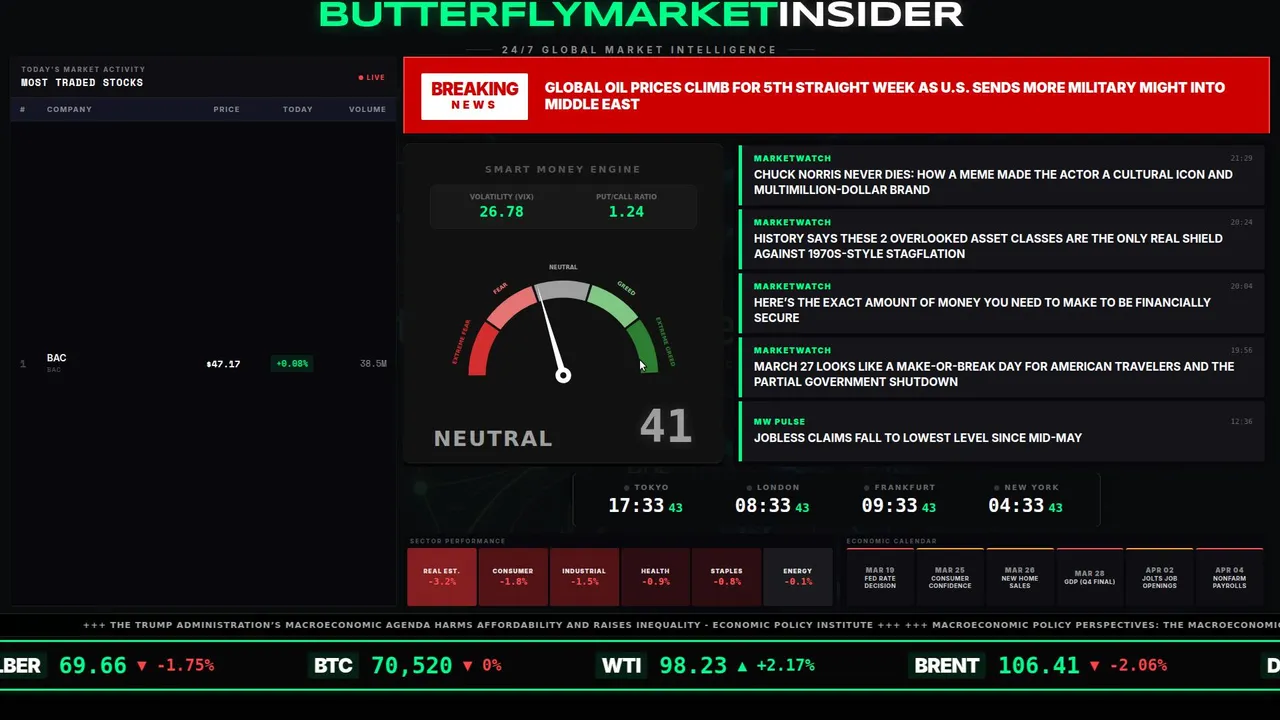Viewport: 1280px width, 720px height.
Task: Open the Mar 26 New Home Sales event
Action: [x=1020, y=577]
